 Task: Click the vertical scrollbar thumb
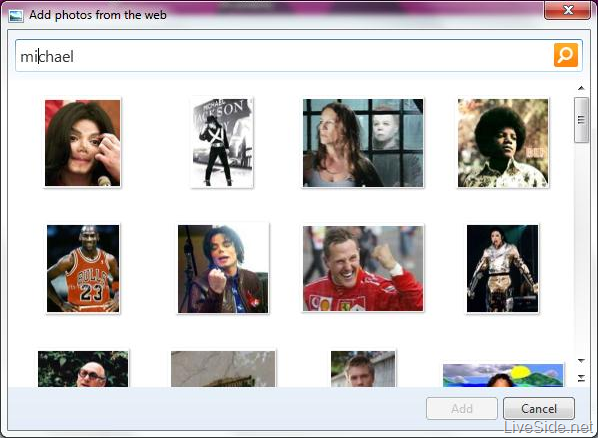point(581,120)
